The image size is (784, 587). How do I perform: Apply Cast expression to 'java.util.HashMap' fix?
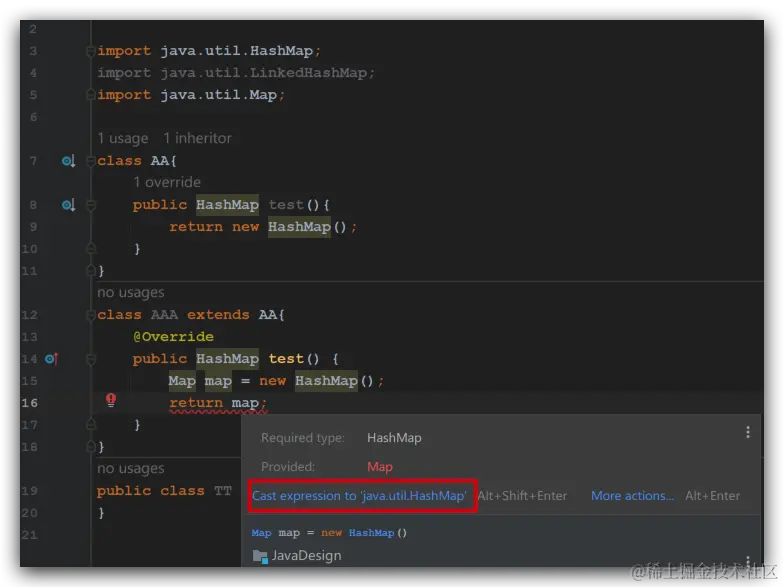point(359,496)
